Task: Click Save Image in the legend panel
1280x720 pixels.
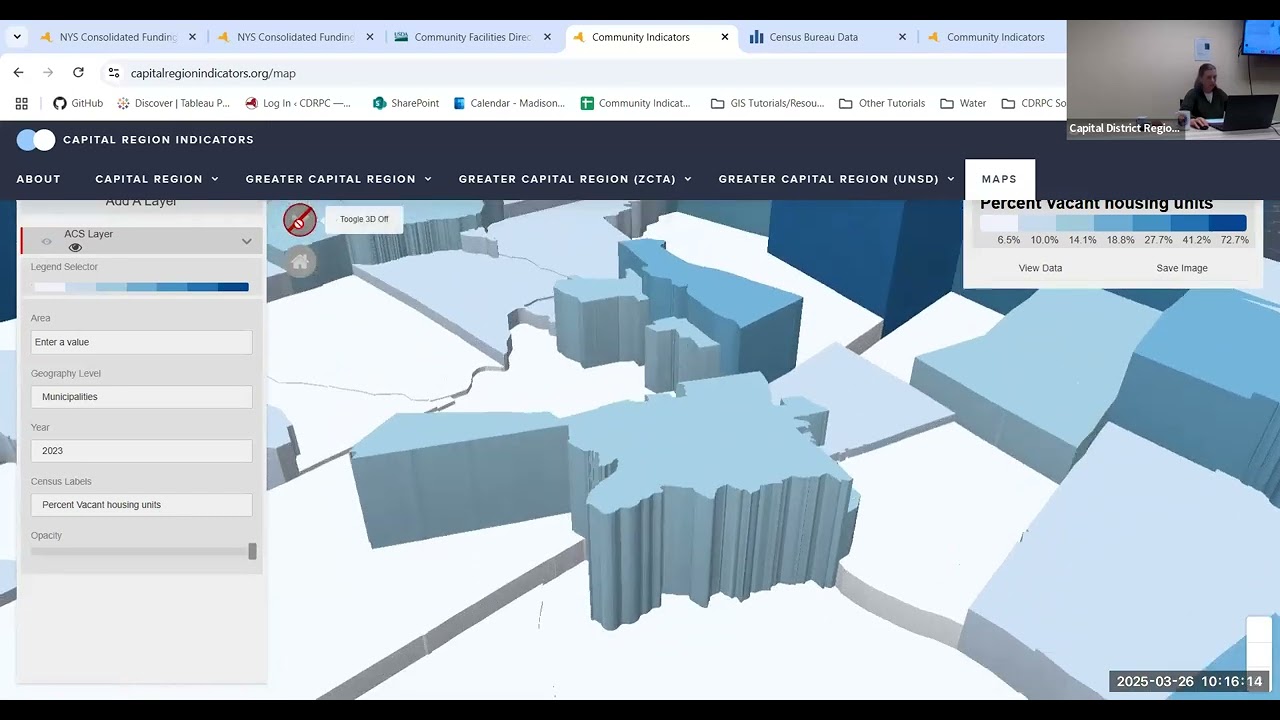Action: click(x=1182, y=268)
